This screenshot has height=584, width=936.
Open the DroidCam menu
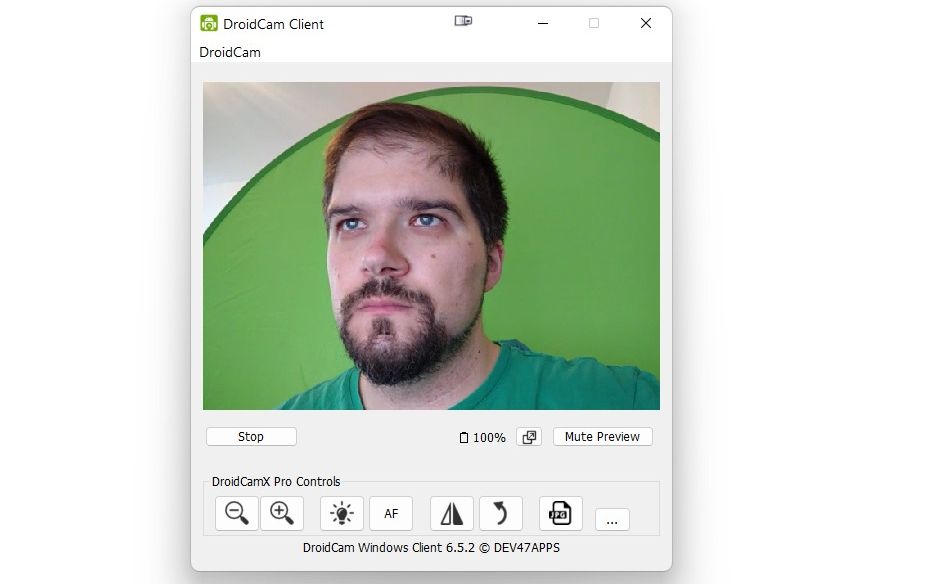click(x=230, y=53)
